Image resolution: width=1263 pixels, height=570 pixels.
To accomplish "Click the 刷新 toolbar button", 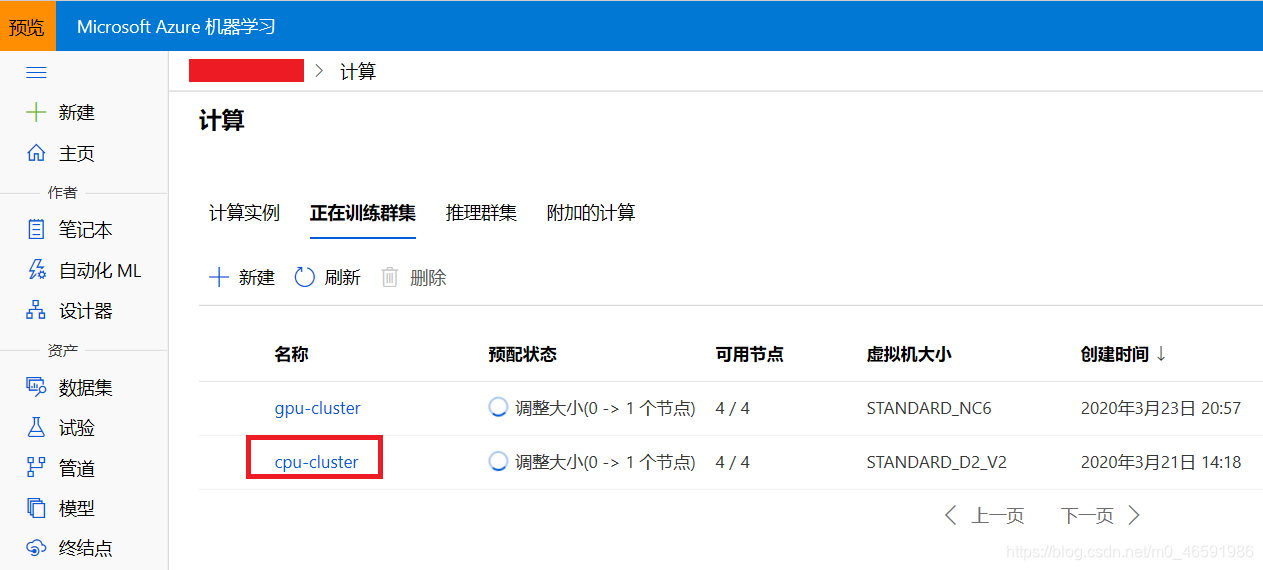I will 327,277.
